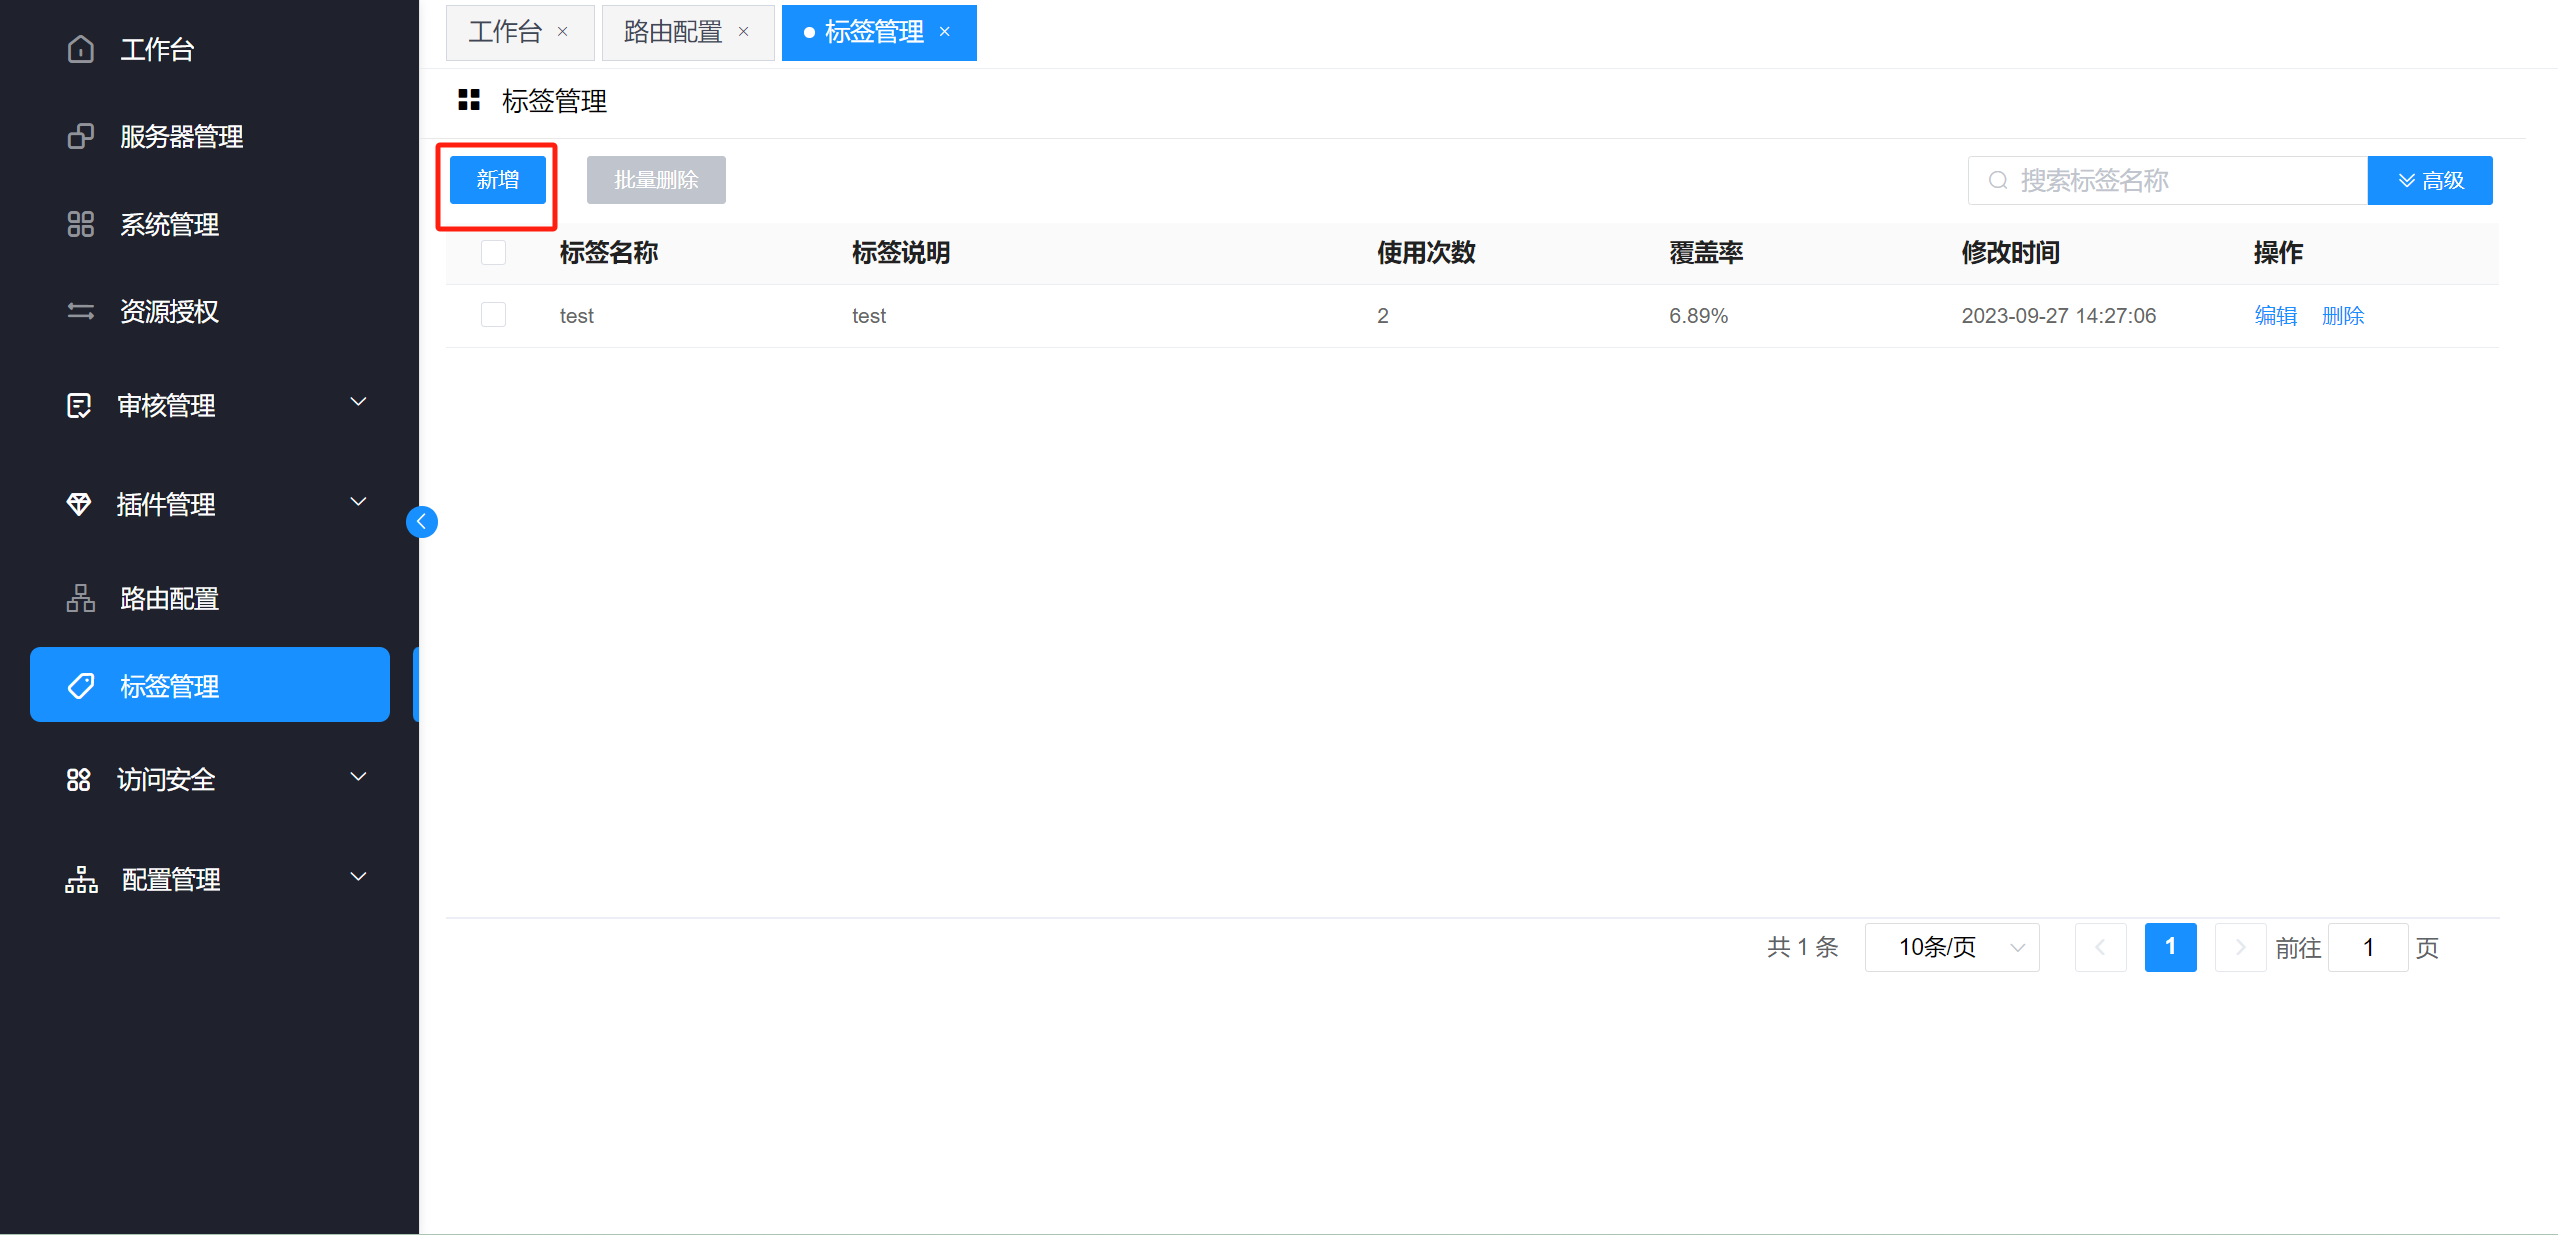Open 资源授权 in the sidebar
The width and height of the screenshot is (2558, 1235).
(x=210, y=311)
